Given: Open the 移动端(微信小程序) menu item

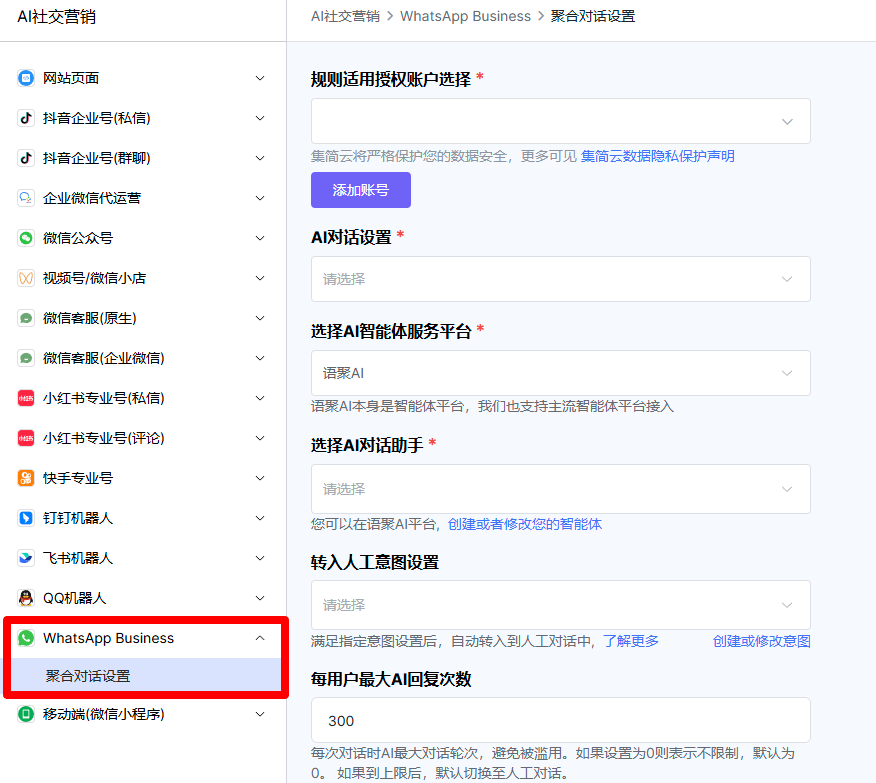Looking at the screenshot, I should click(x=104, y=714).
